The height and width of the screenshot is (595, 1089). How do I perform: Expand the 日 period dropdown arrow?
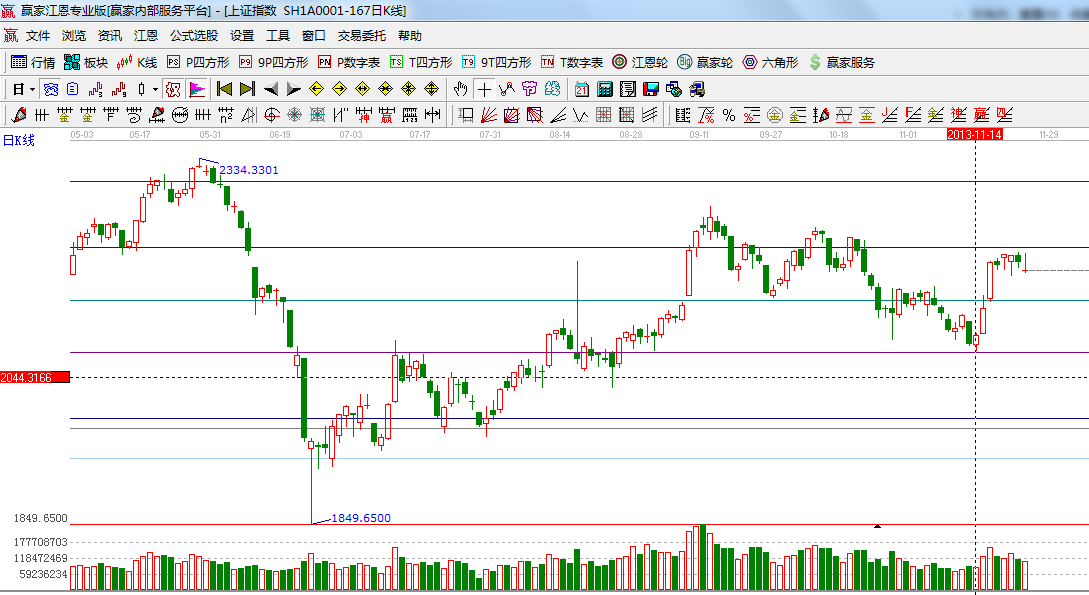tap(30, 89)
